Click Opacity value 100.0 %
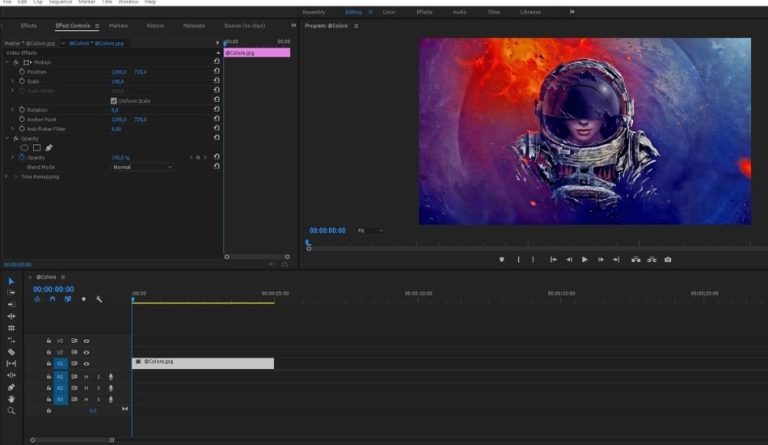768x445 pixels. 120,158
